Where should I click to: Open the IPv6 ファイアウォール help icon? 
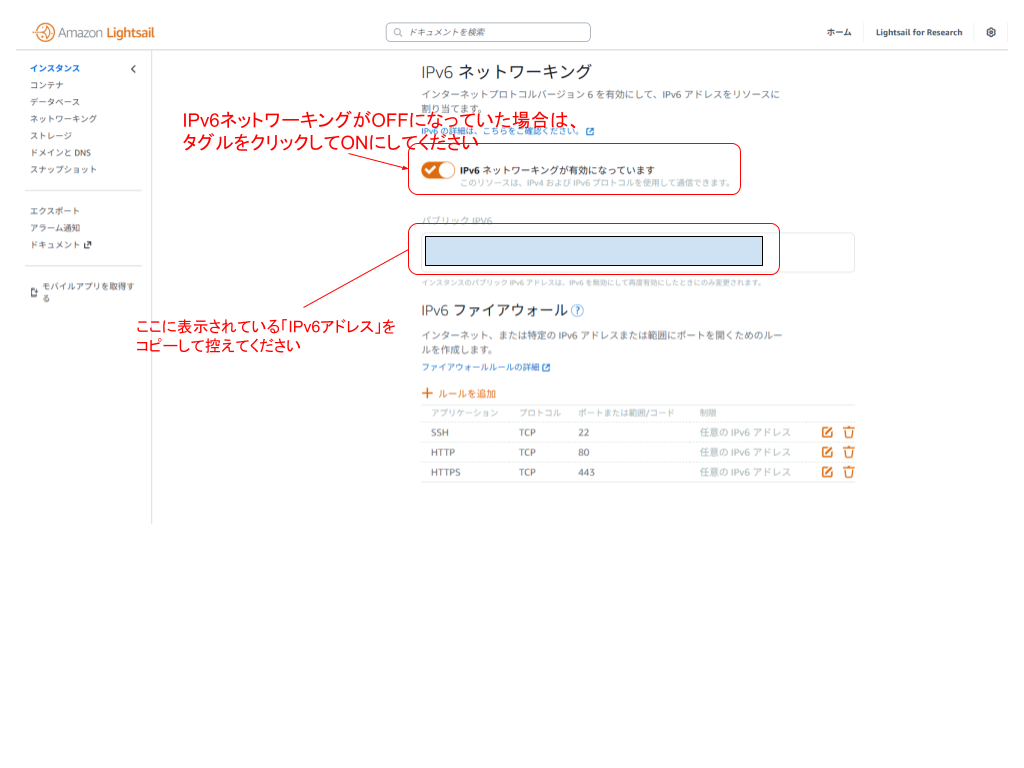coord(578,311)
